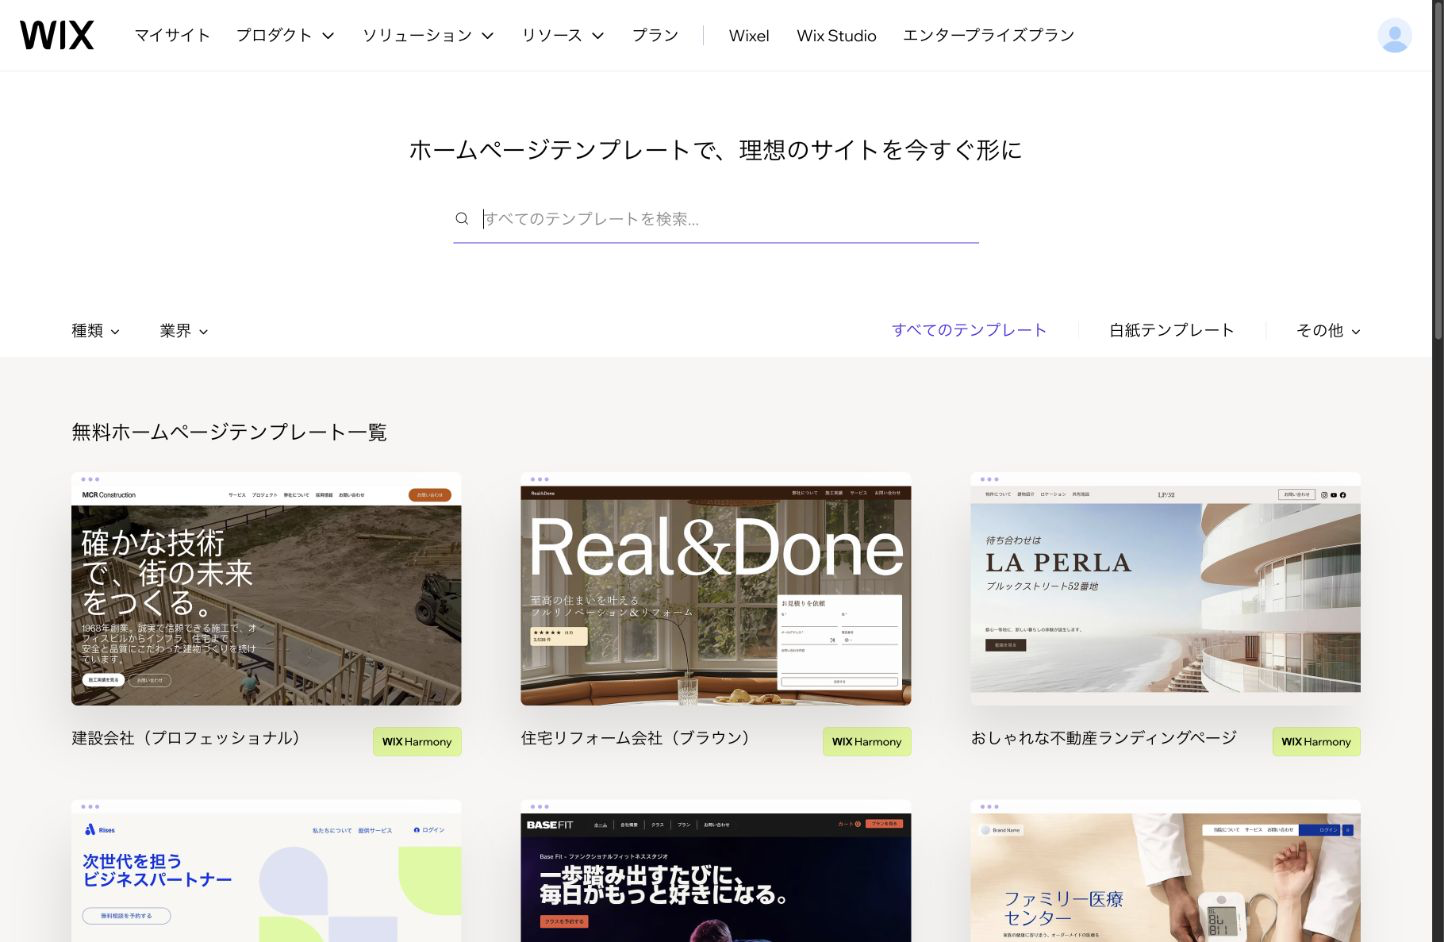
Task: Open マイサイト in top navigation
Action: (x=172, y=35)
